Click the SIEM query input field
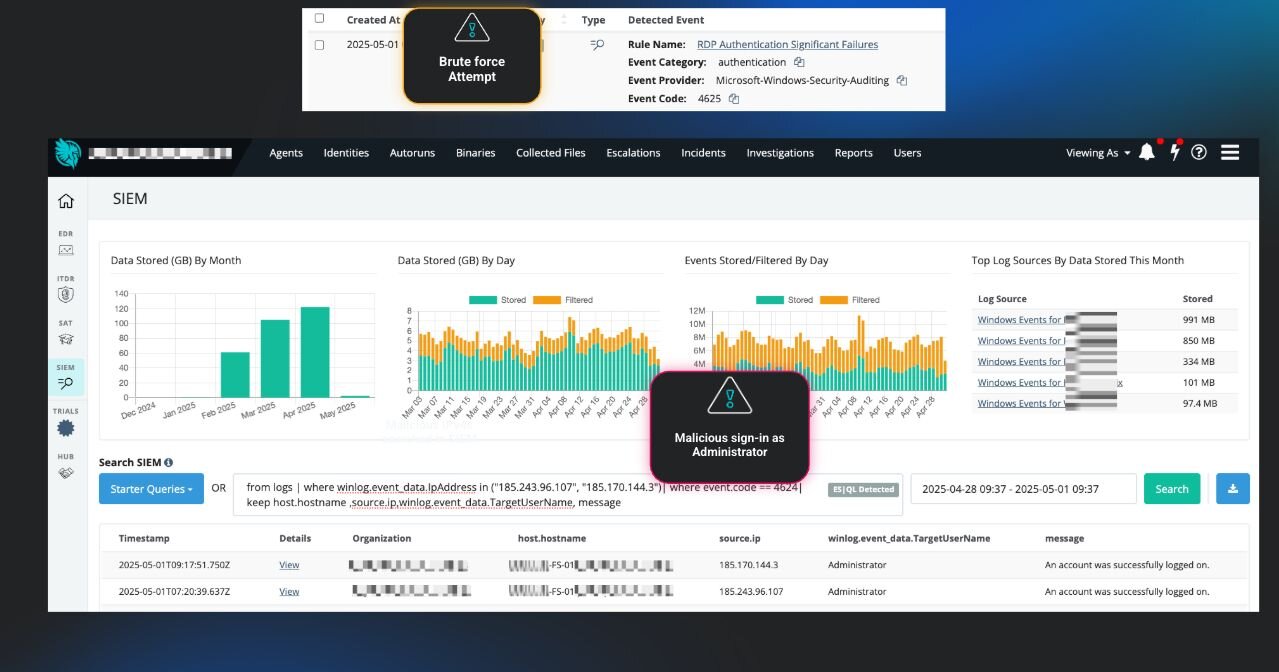1279x672 pixels. pyautogui.click(x=568, y=495)
